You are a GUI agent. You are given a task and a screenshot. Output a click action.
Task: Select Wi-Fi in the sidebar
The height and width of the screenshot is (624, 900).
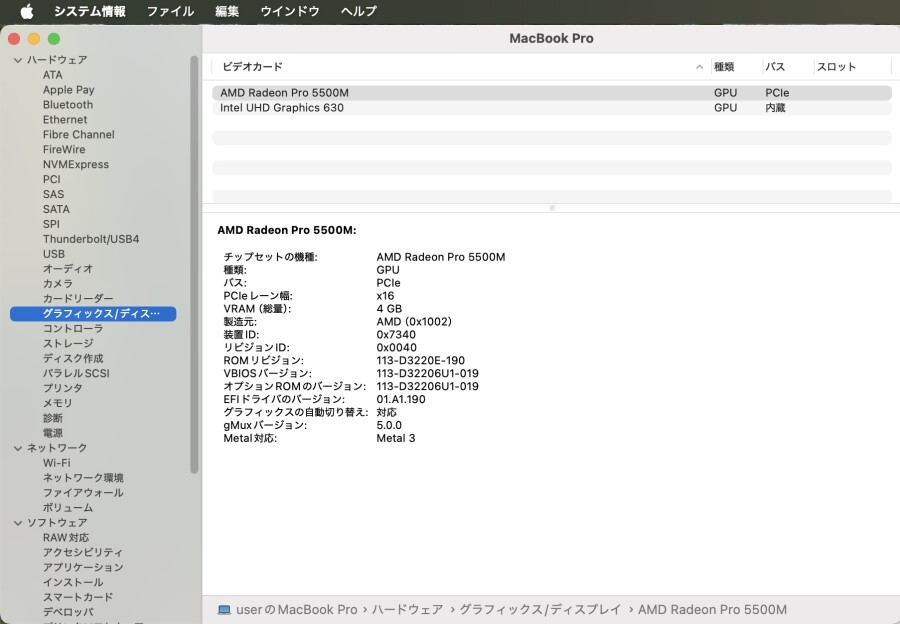click(x=56, y=463)
